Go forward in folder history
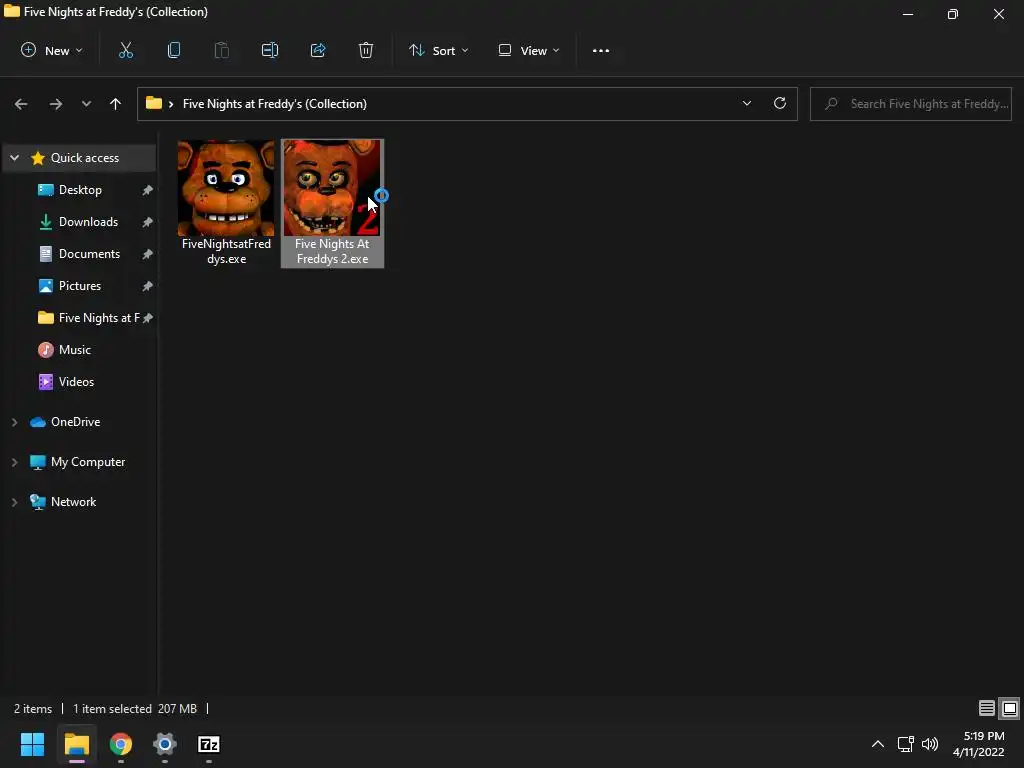 [56, 104]
